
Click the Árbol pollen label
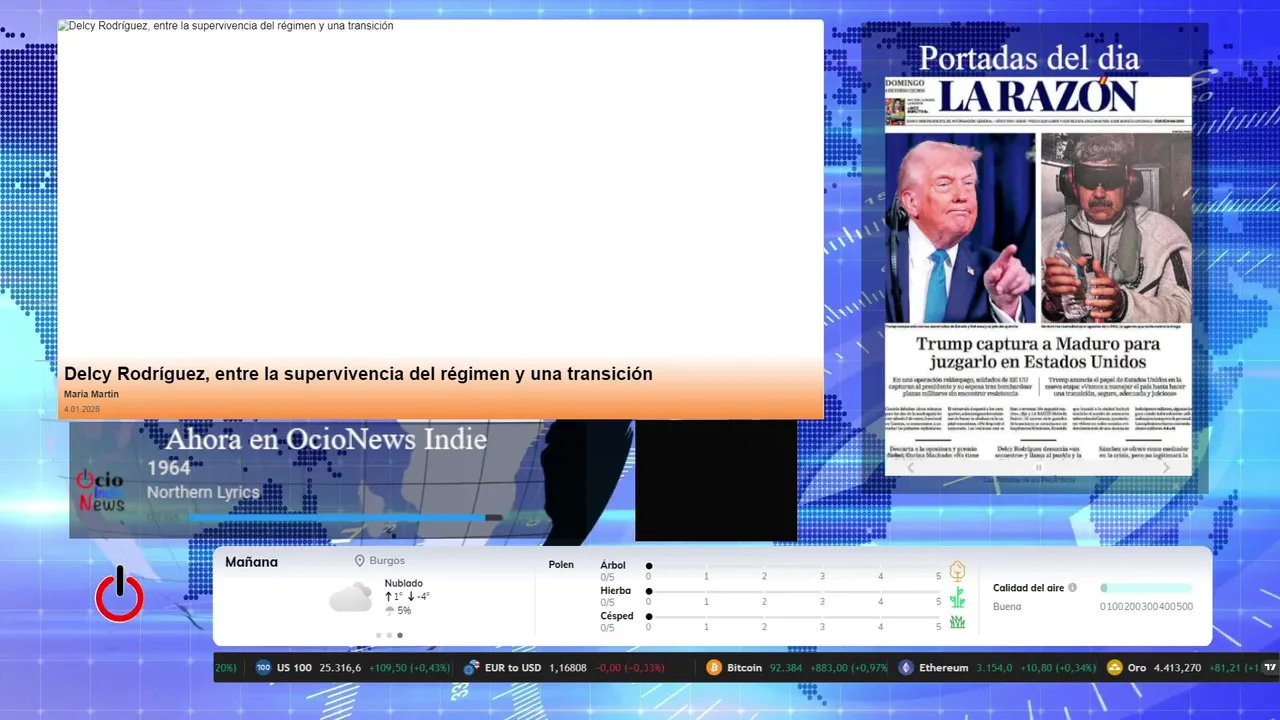point(613,565)
